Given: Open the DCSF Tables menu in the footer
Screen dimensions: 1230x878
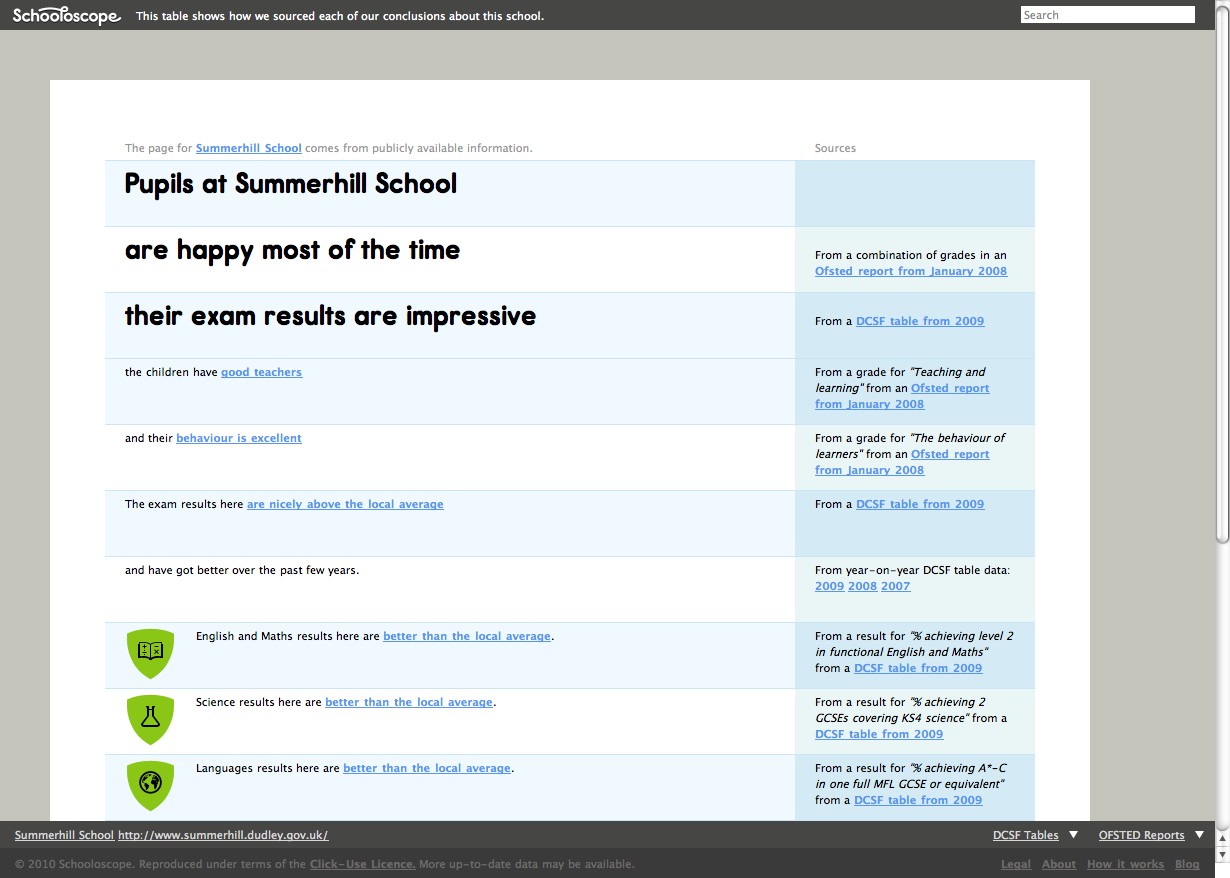Looking at the screenshot, I should coord(1025,835).
